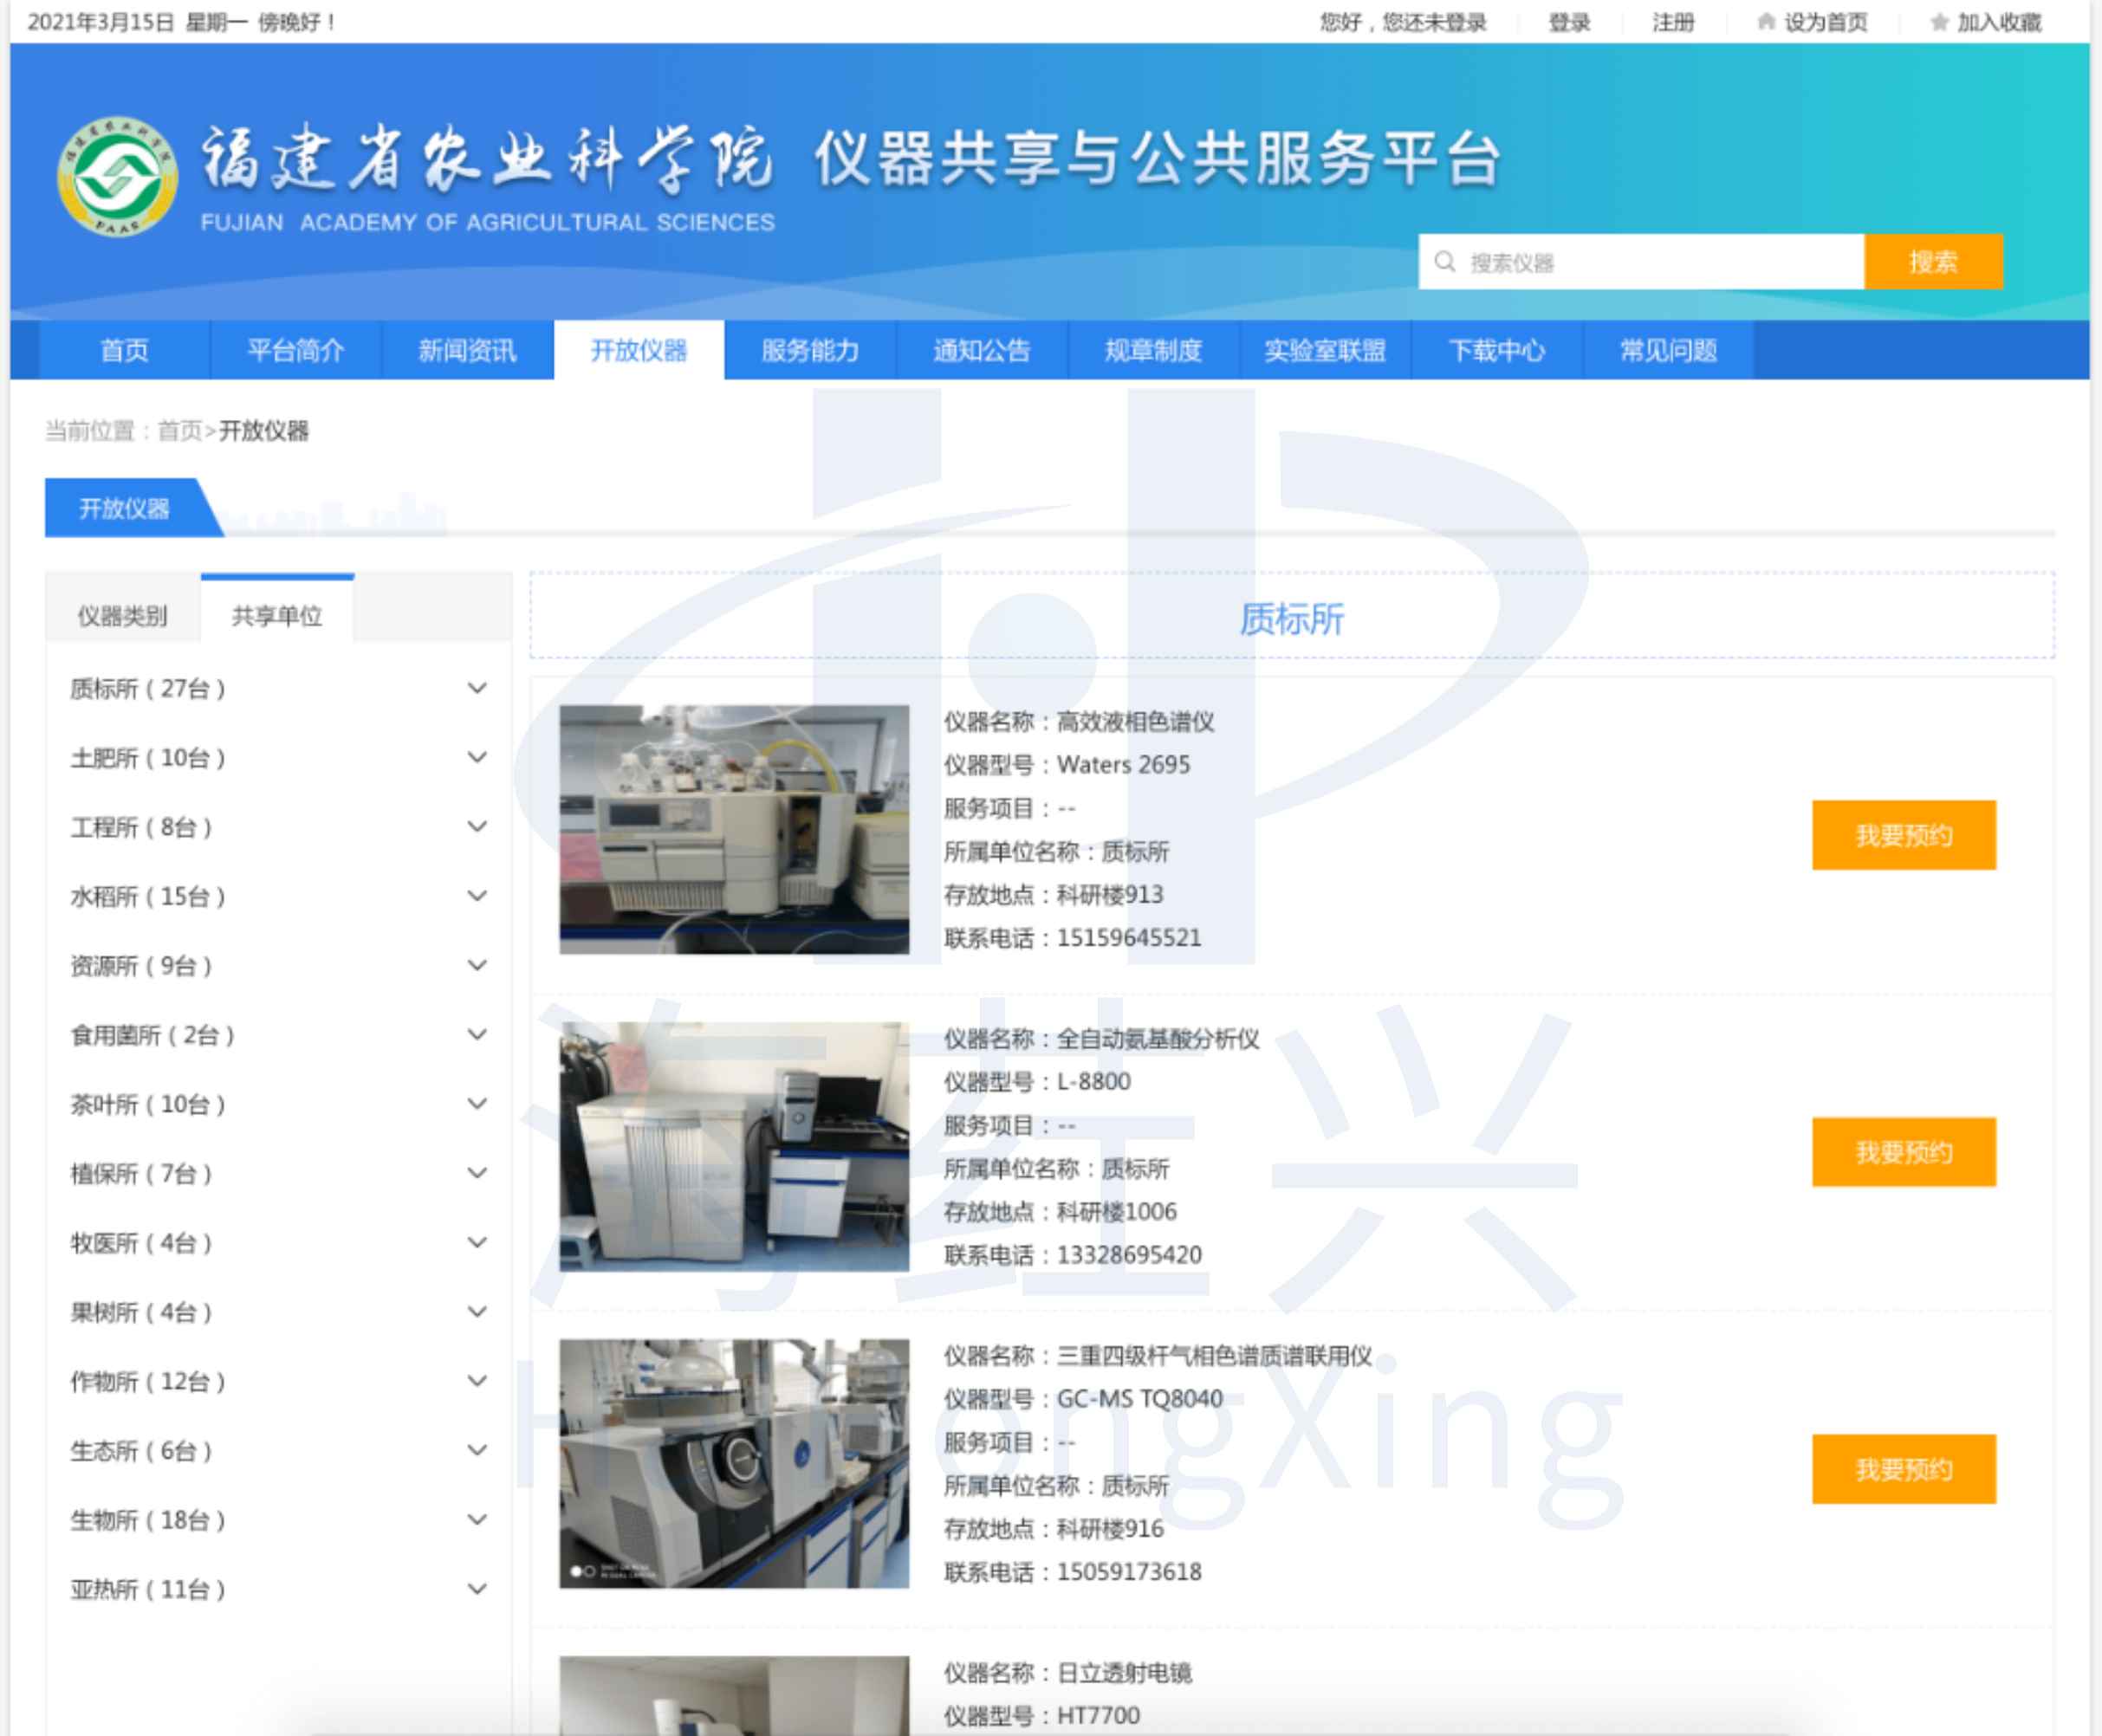This screenshot has width=2102, height=1736.
Task: Click the home icon for 设为首页
Action: (1766, 22)
